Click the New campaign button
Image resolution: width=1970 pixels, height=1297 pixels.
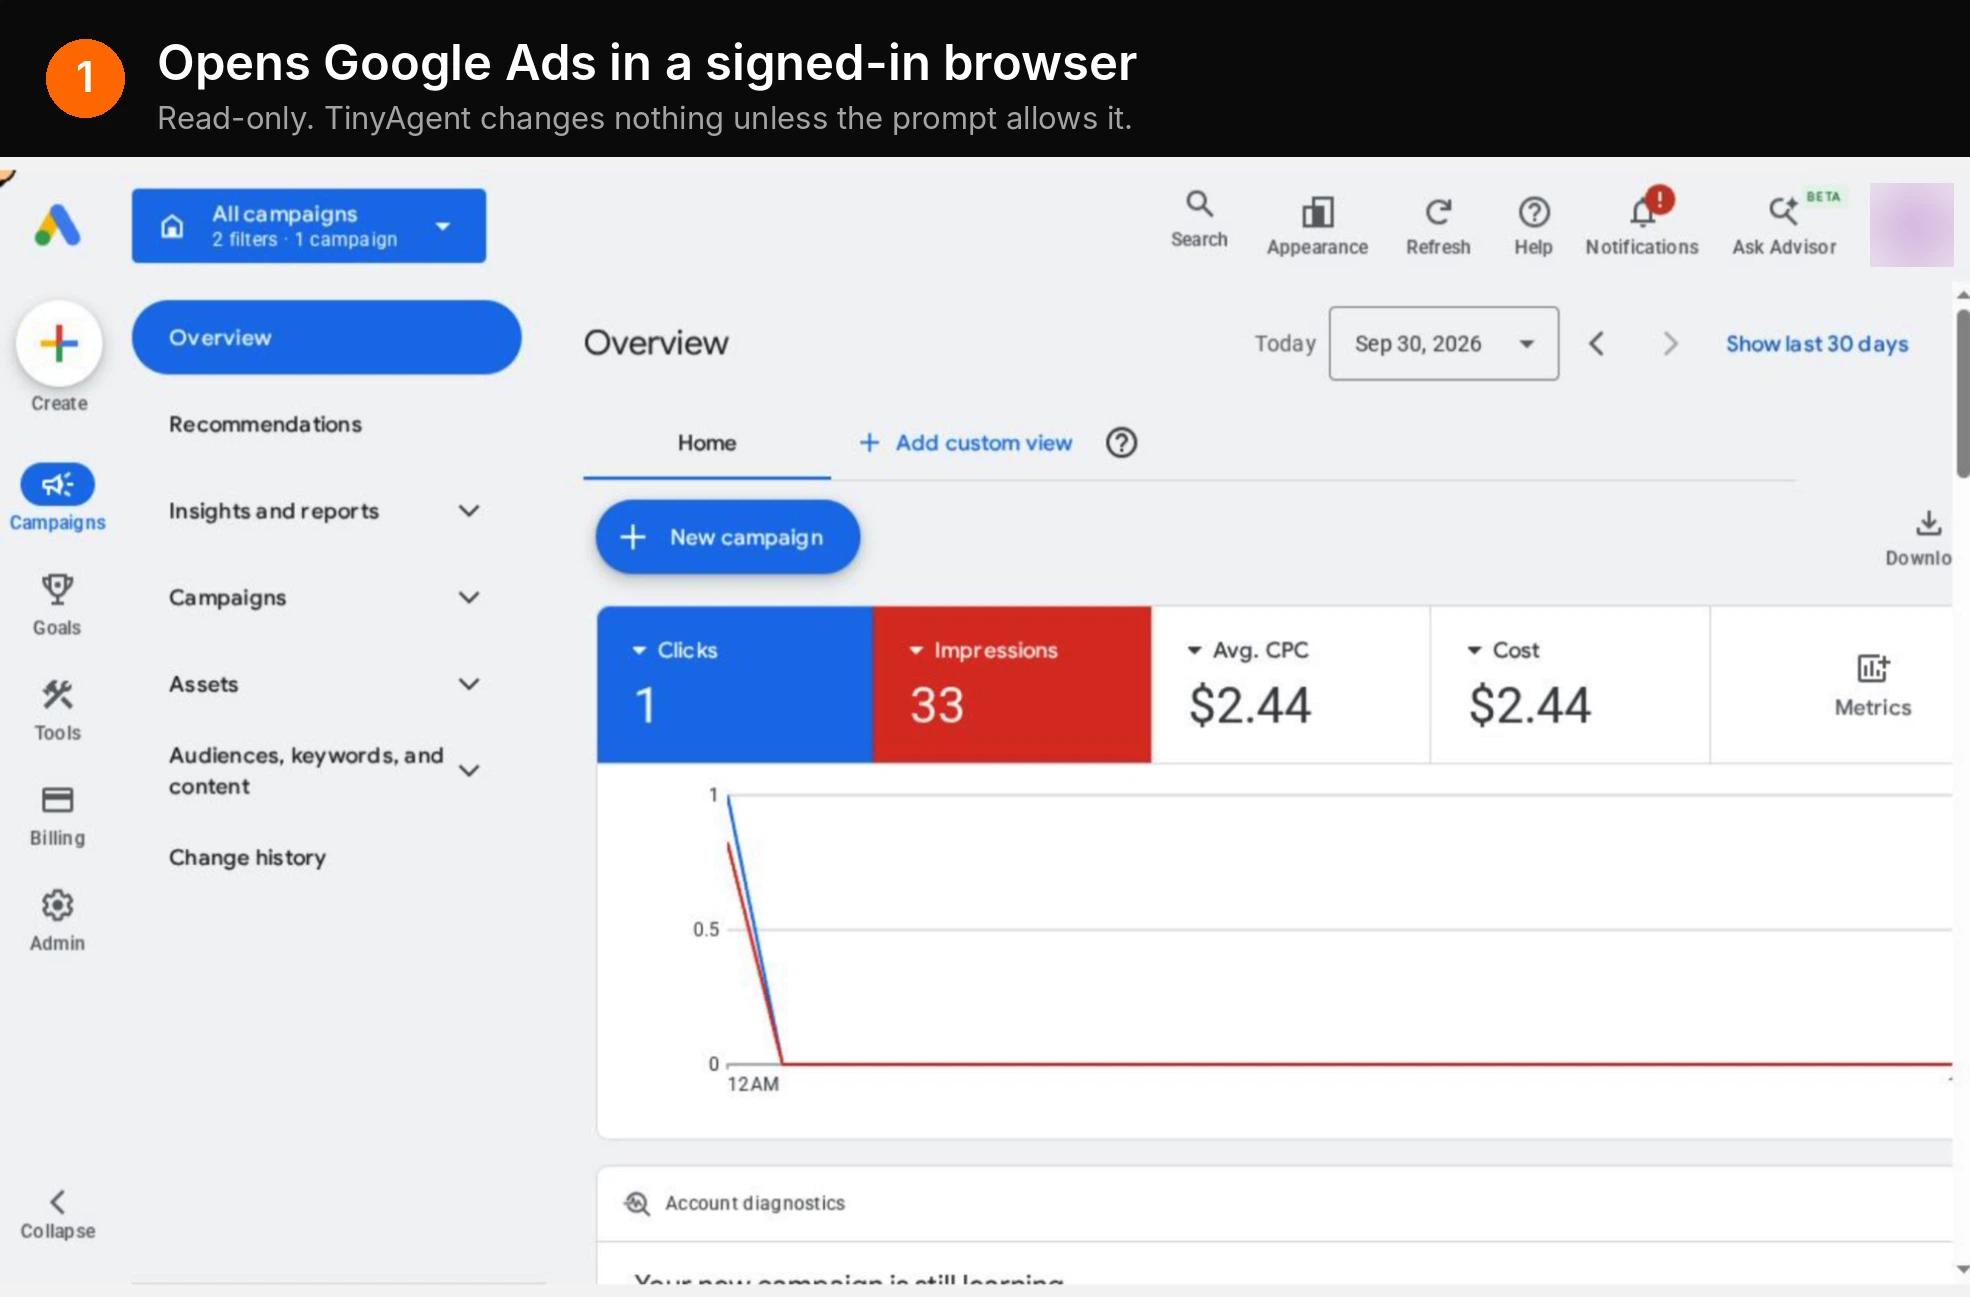click(x=728, y=537)
